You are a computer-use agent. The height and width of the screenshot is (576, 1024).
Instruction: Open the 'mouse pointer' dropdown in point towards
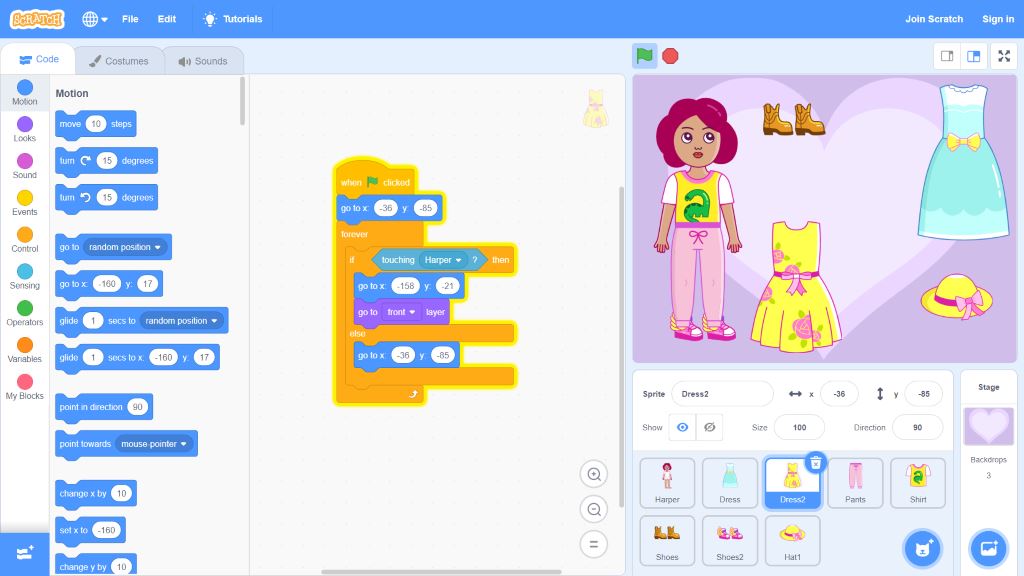tap(154, 444)
